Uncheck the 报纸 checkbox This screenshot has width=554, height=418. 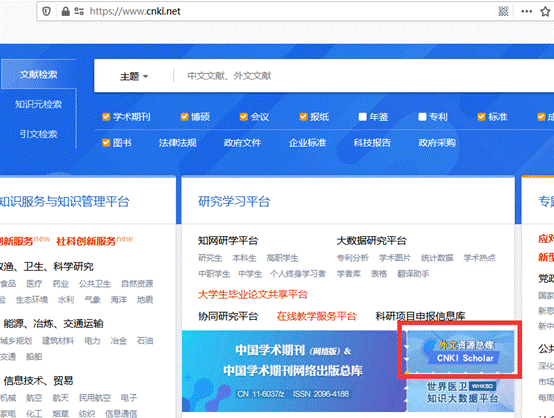[x=303, y=117]
